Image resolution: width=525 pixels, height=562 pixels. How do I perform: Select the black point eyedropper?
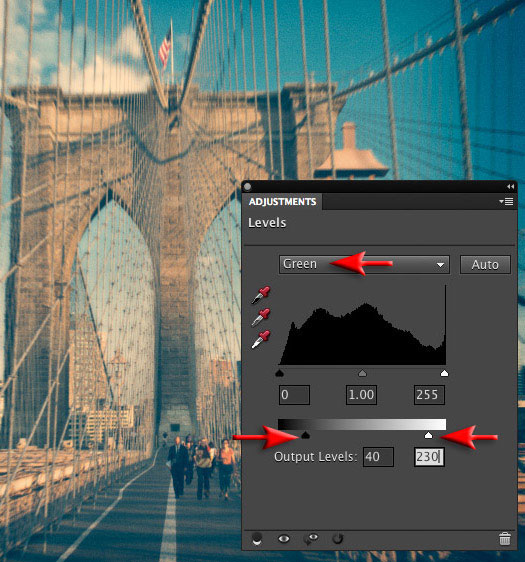click(261, 295)
